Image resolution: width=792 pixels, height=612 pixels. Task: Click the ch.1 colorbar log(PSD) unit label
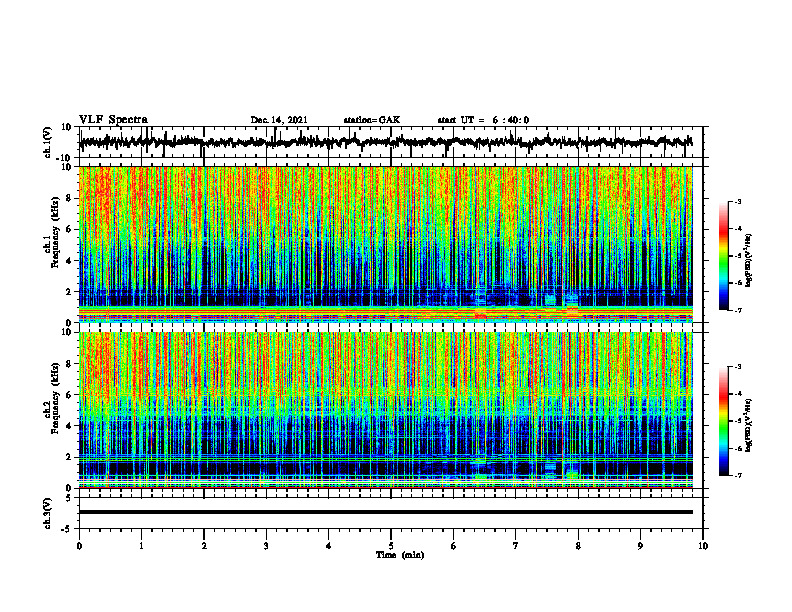749,261
